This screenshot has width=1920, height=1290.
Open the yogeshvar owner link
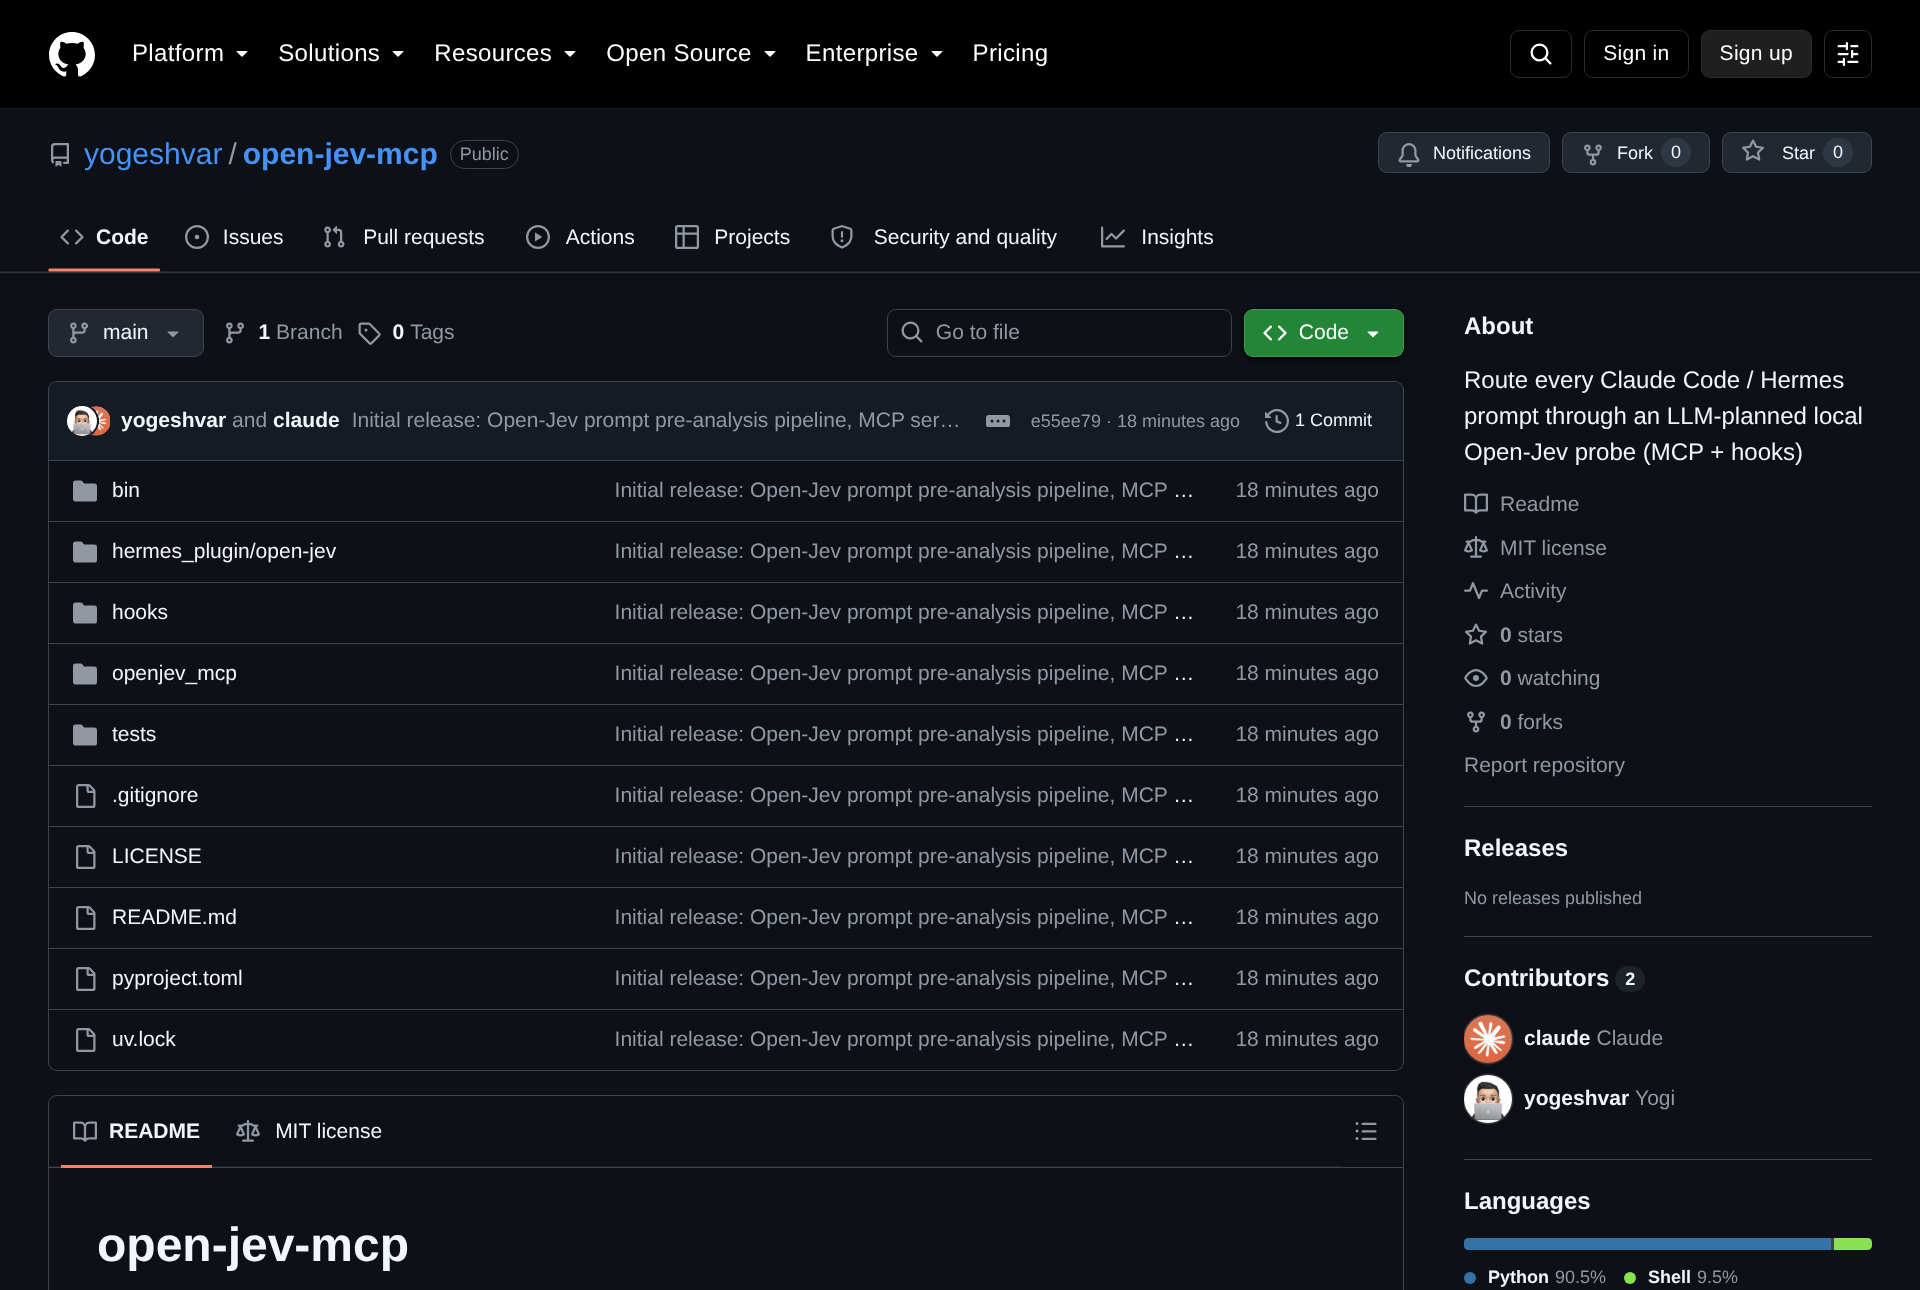153,155
